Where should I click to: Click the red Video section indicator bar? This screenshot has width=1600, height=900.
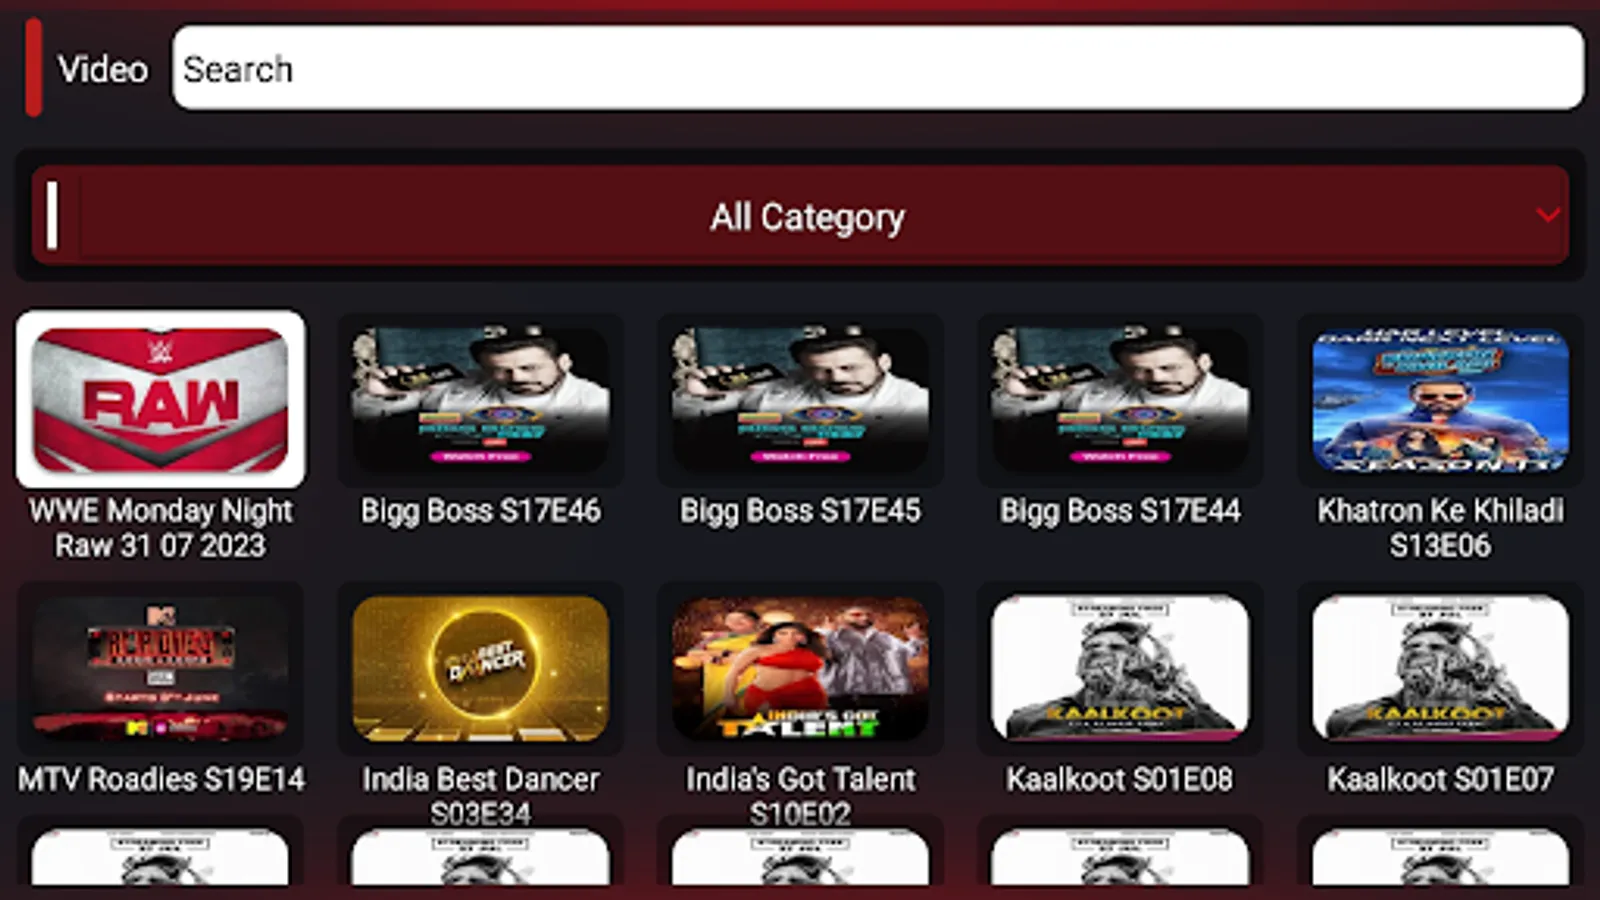(34, 68)
